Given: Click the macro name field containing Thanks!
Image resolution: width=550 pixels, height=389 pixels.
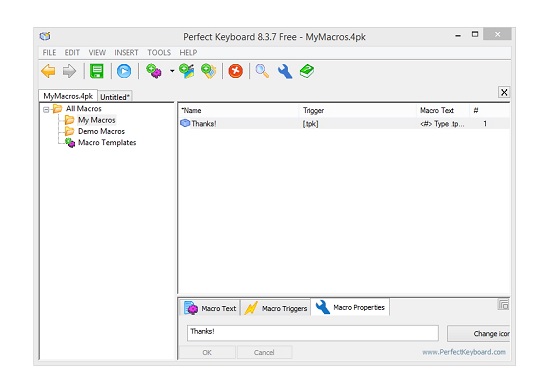Looking at the screenshot, I should point(313,333).
